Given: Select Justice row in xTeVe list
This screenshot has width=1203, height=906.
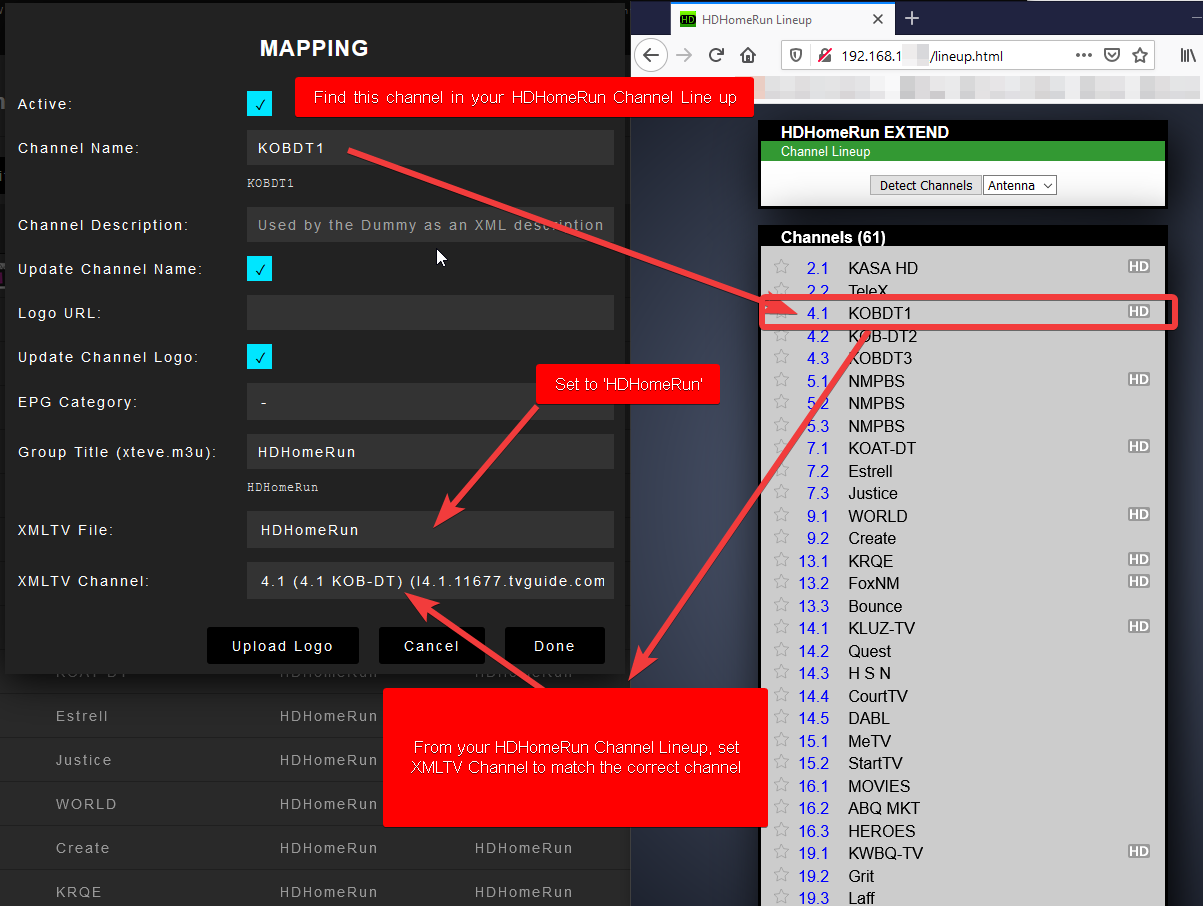Looking at the screenshot, I should pyautogui.click(x=315, y=760).
